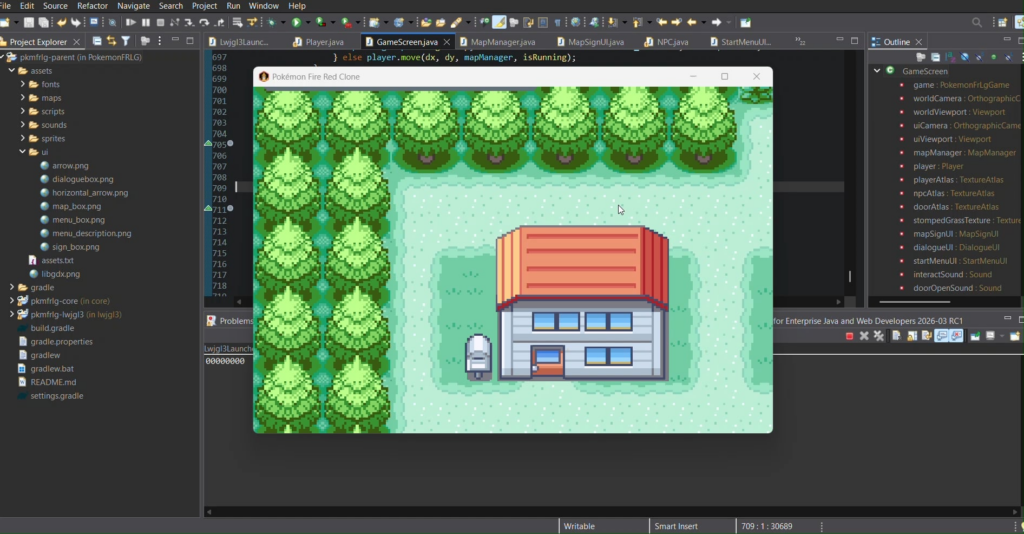
Task: Show the hidden editor tabs list
Action: (800, 42)
